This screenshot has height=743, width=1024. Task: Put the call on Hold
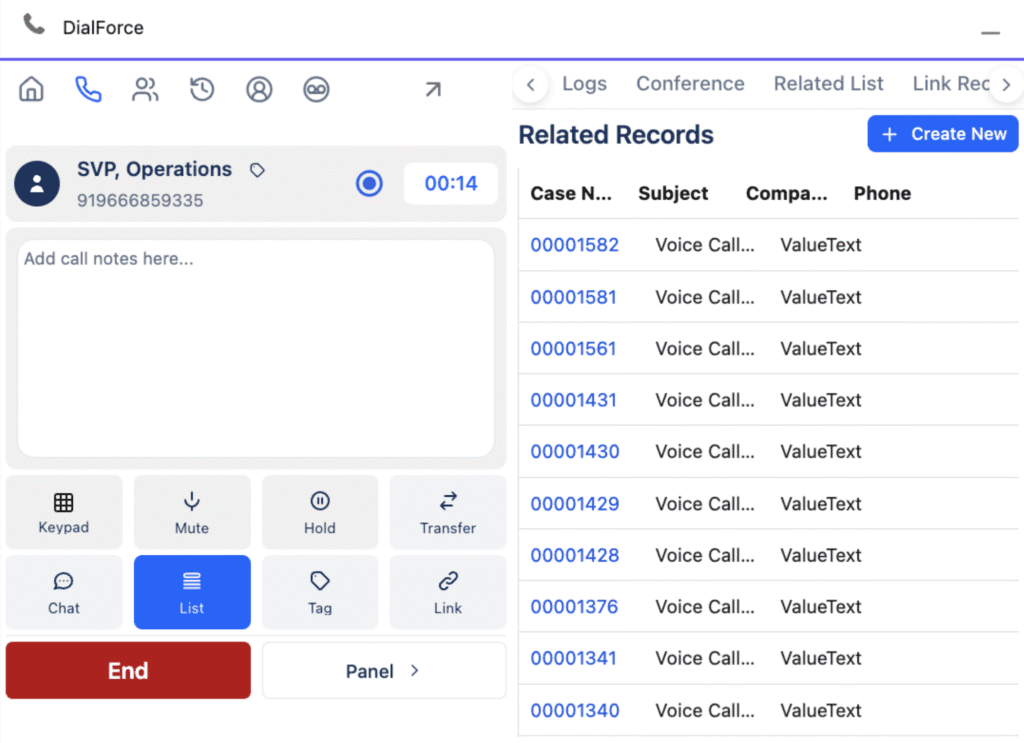pos(320,512)
